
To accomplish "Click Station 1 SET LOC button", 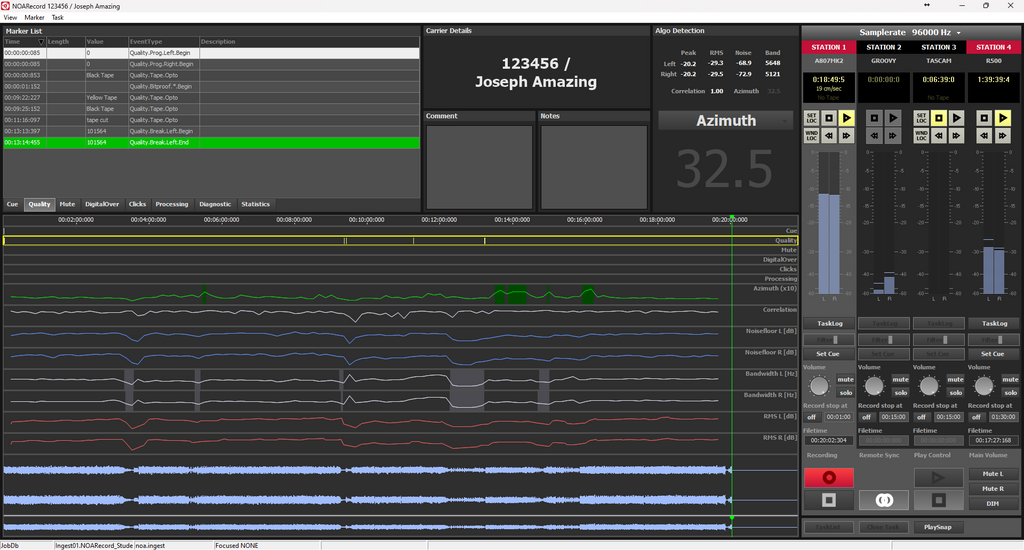I will point(811,118).
